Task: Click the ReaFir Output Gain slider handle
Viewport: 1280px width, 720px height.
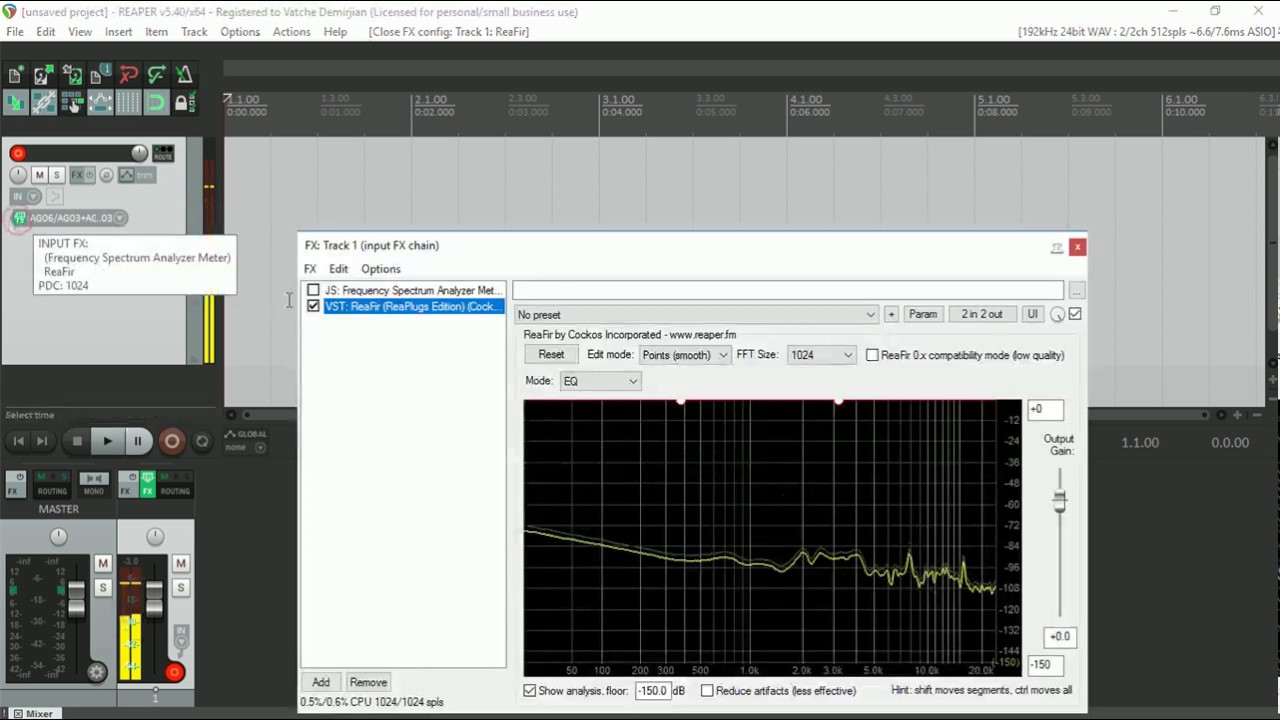Action: 1059,501
